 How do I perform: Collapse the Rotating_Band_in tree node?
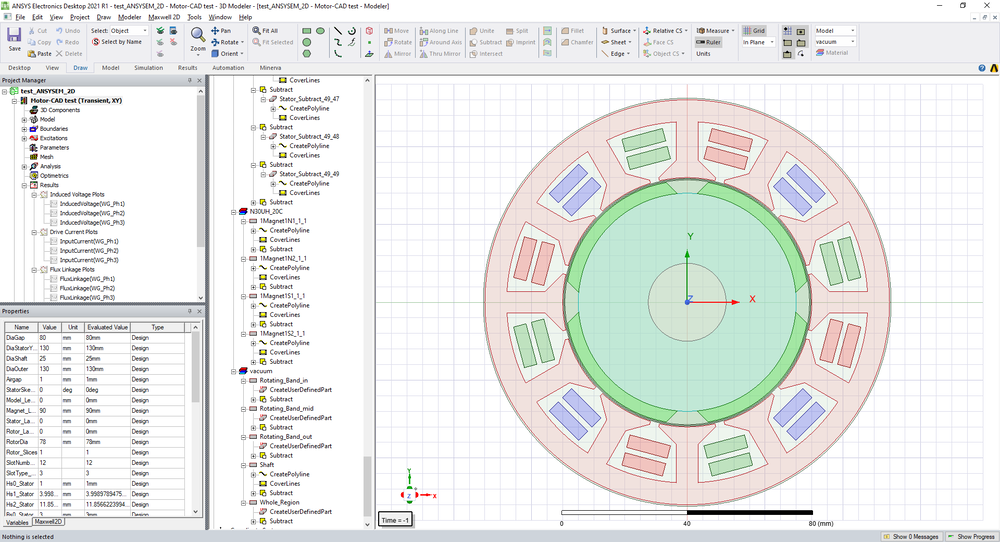(244, 381)
